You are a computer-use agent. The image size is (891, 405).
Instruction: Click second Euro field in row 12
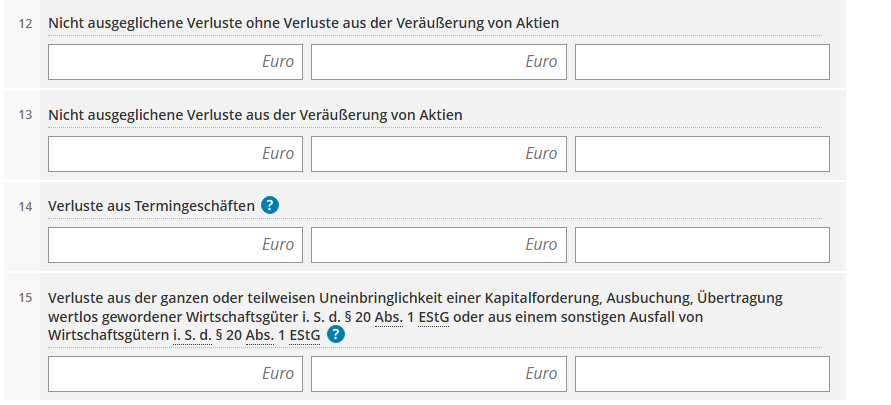click(x=439, y=62)
